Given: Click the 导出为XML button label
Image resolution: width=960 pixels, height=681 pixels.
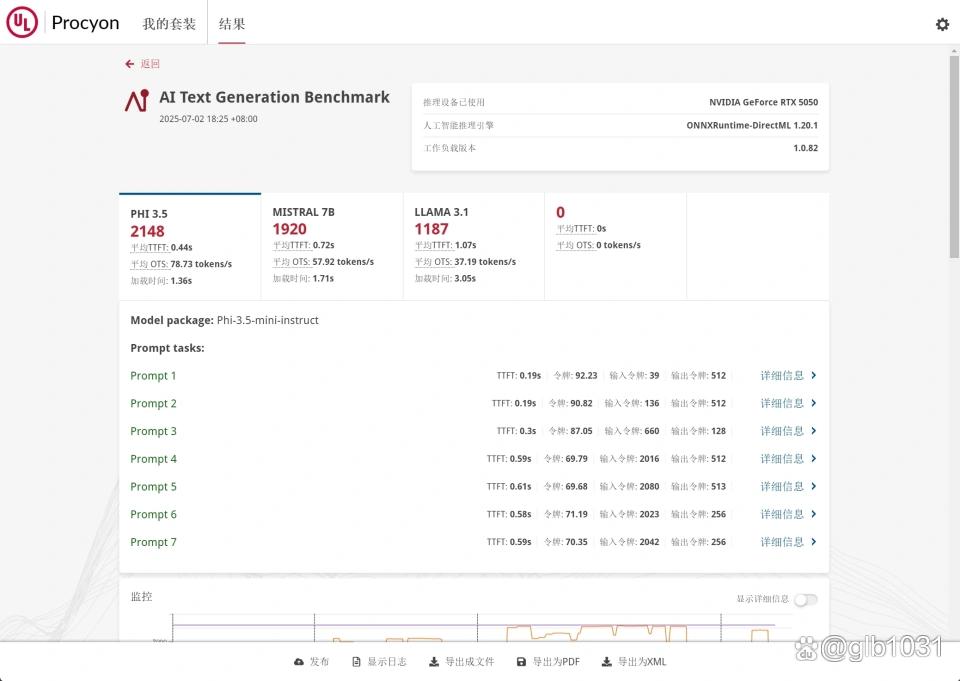Looking at the screenshot, I should [642, 662].
